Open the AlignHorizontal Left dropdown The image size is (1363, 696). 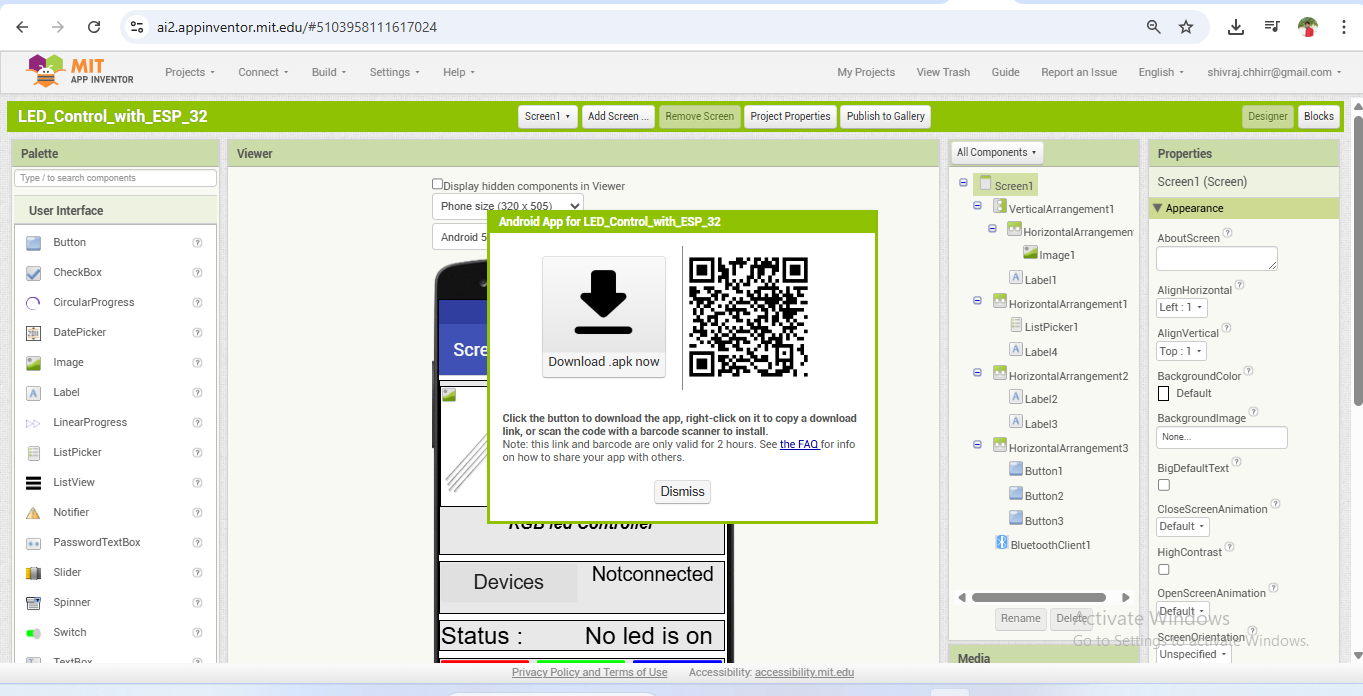click(1182, 308)
